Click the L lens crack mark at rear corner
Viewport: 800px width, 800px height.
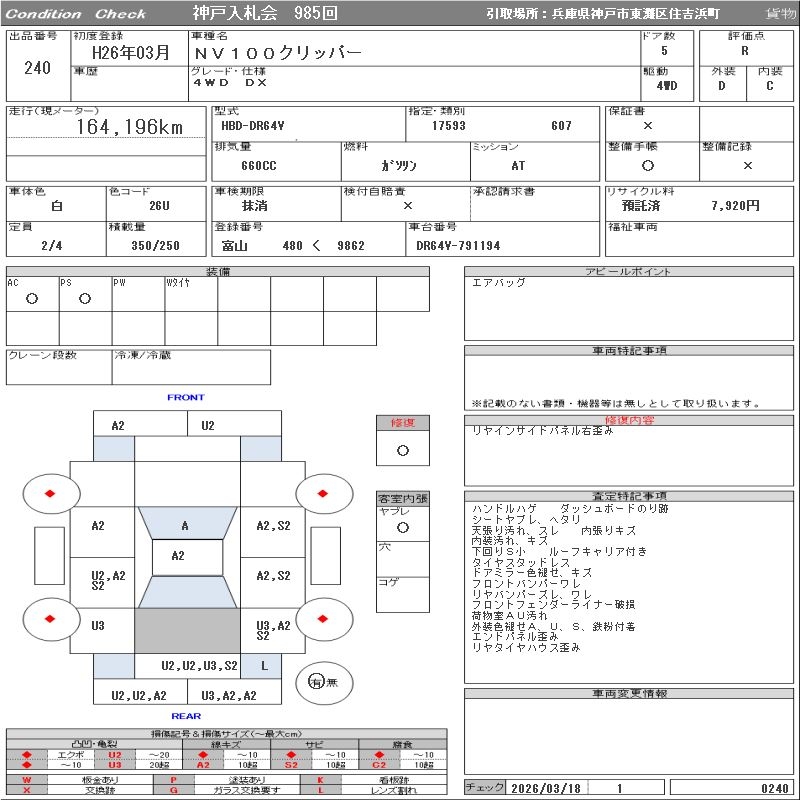(264, 665)
